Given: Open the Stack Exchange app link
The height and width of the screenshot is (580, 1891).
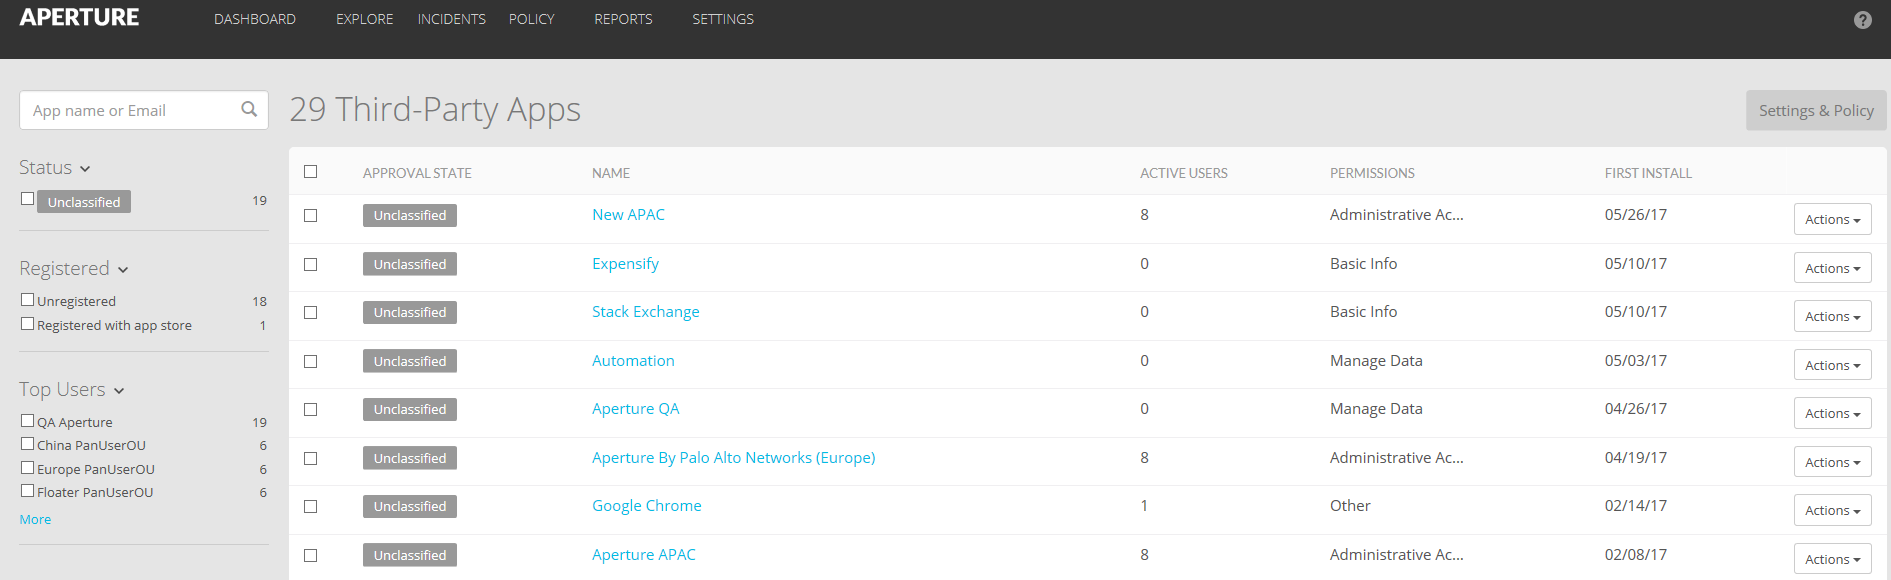Looking at the screenshot, I should (x=645, y=312).
